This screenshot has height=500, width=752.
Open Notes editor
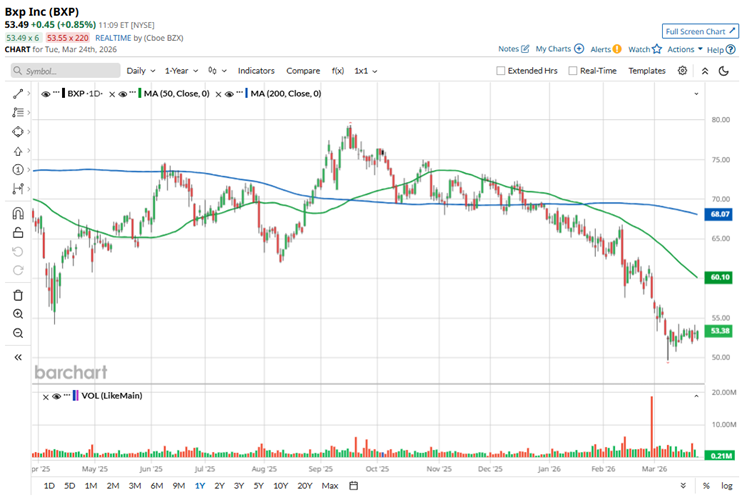coord(514,49)
